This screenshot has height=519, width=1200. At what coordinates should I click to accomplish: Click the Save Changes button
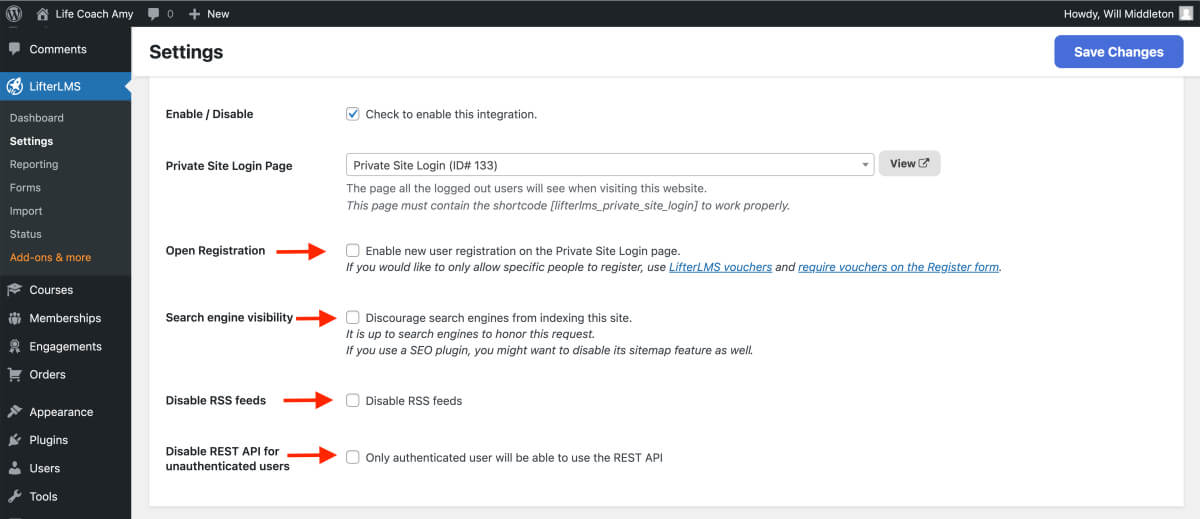1119,52
